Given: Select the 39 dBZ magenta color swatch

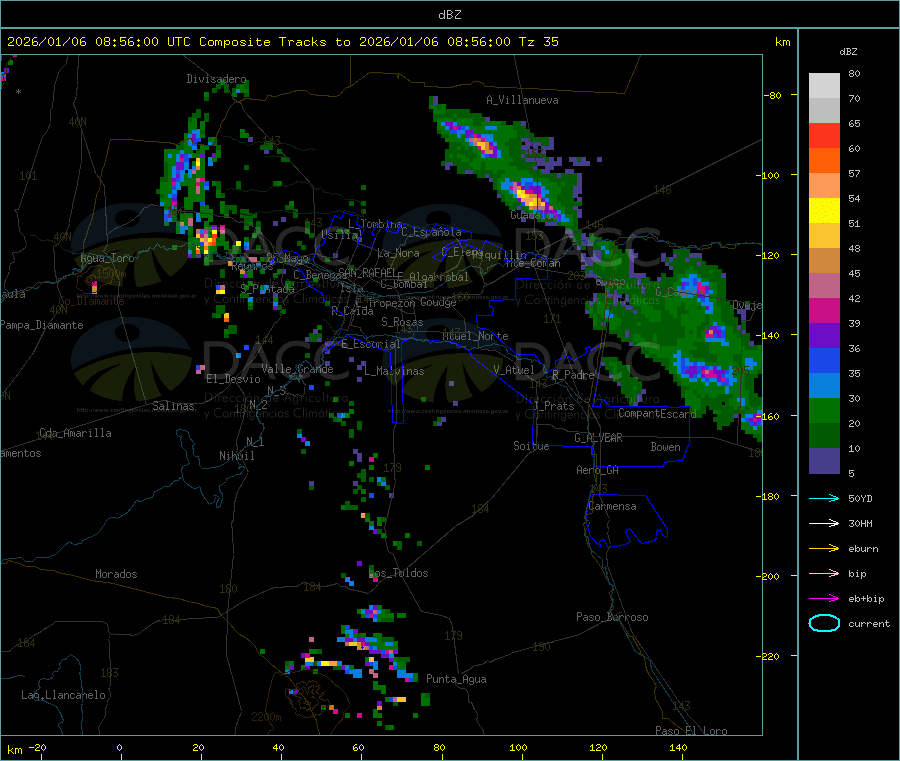Looking at the screenshot, I should click(824, 310).
